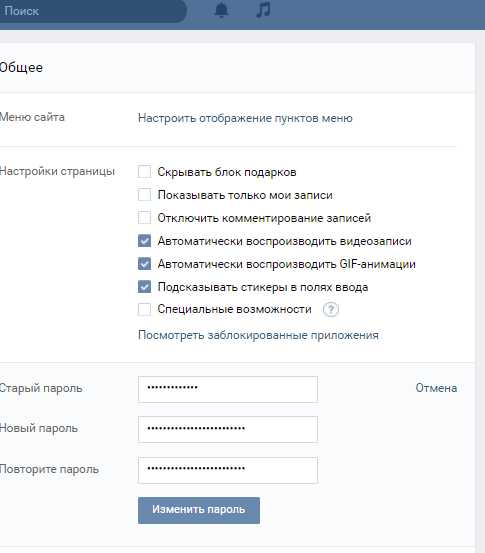Enable Специальные возможности checkbox
This screenshot has height=553, width=485.
(144, 309)
